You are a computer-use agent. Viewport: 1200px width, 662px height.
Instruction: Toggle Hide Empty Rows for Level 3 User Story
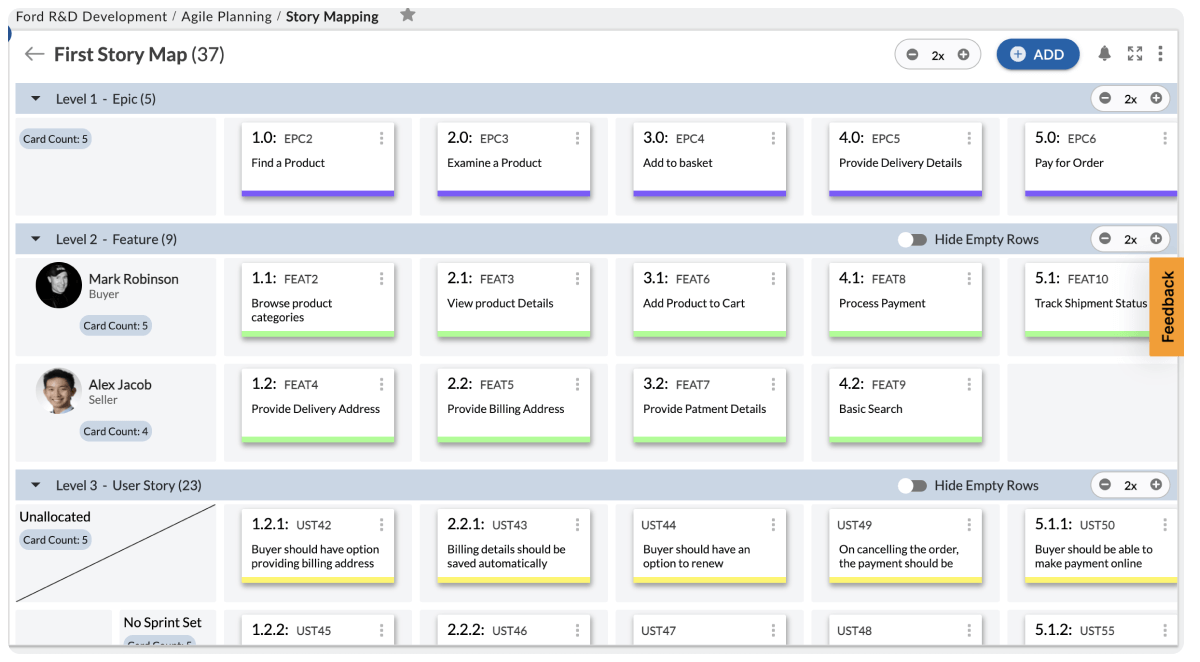click(912, 486)
